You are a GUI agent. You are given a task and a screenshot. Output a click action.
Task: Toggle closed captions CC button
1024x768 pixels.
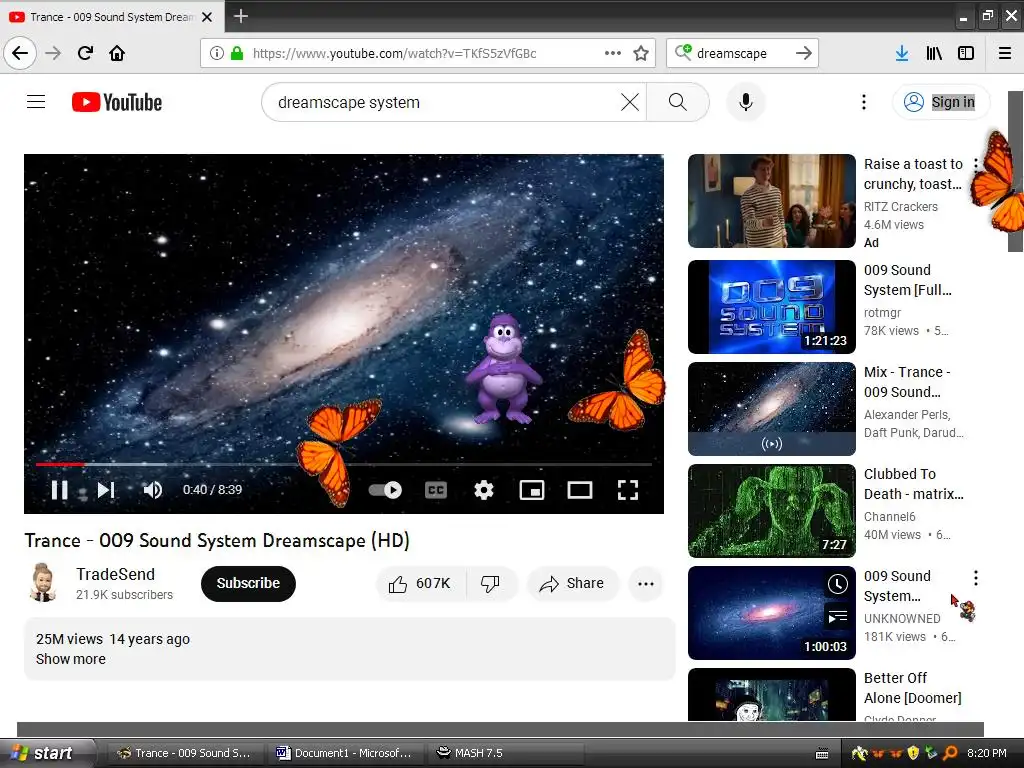pos(436,490)
